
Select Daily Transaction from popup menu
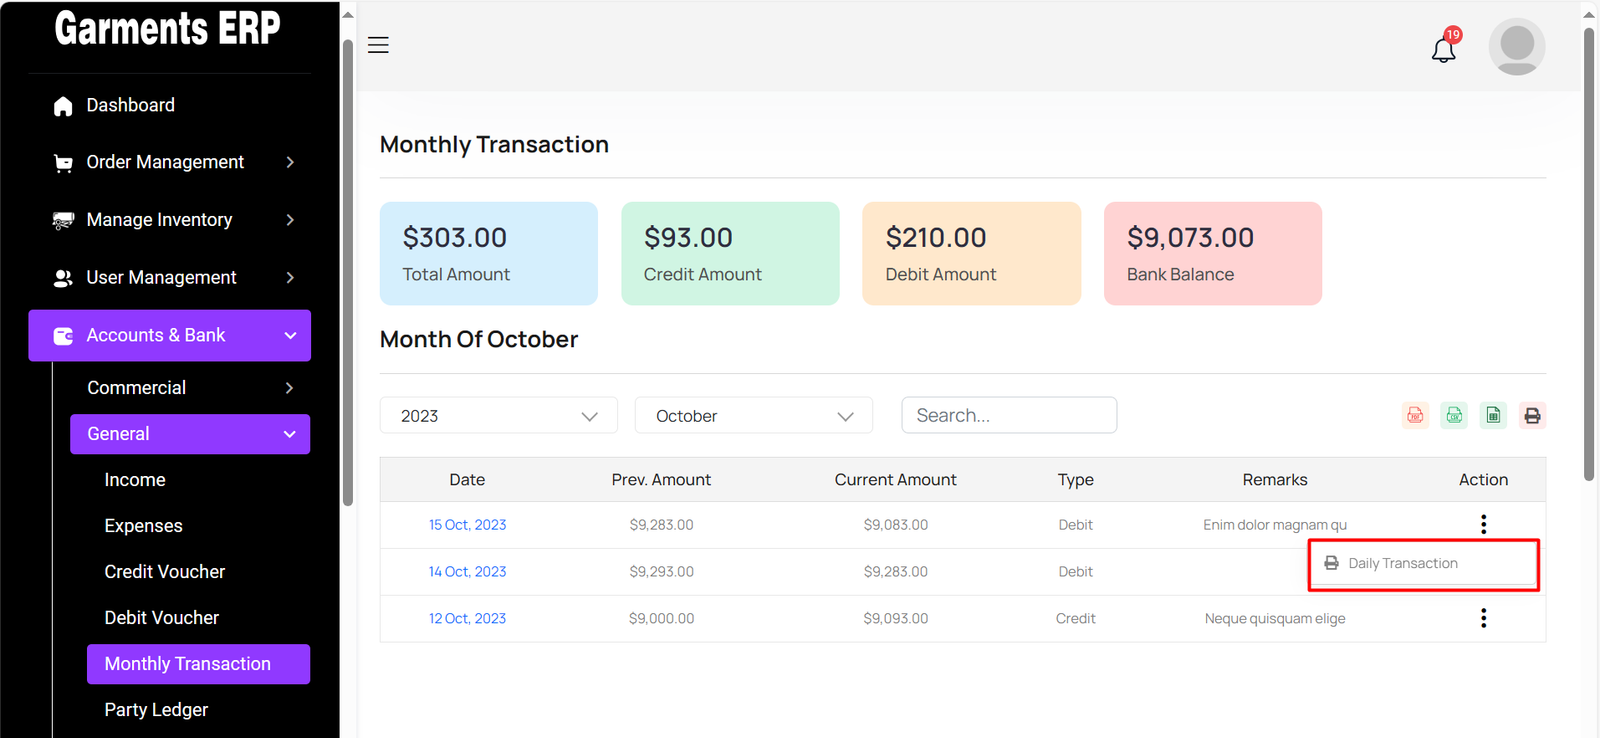click(1402, 564)
